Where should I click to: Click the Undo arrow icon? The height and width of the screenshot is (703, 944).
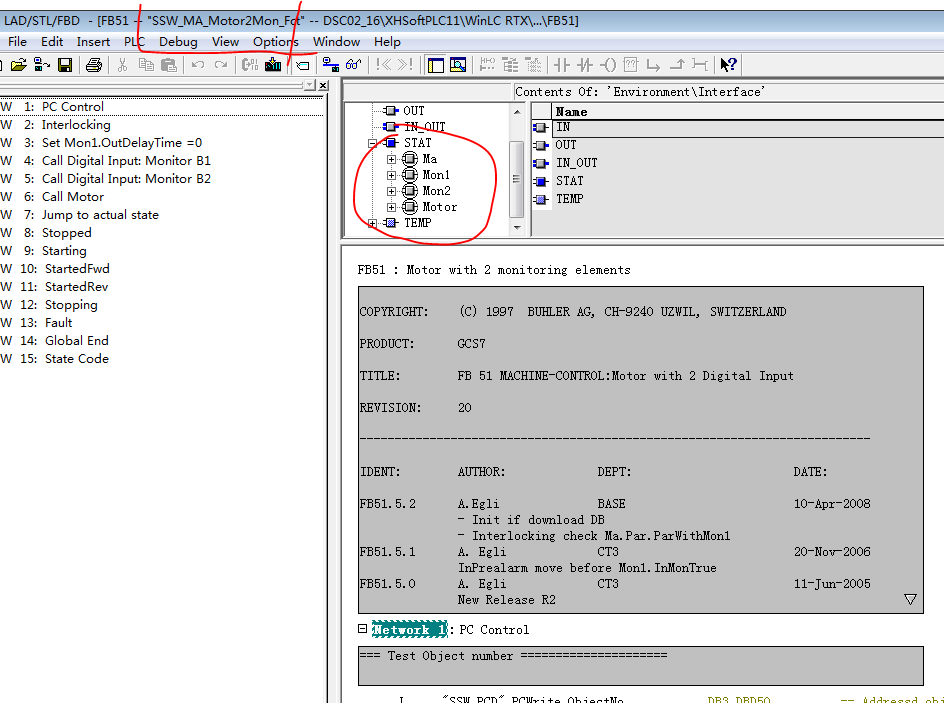[198, 65]
